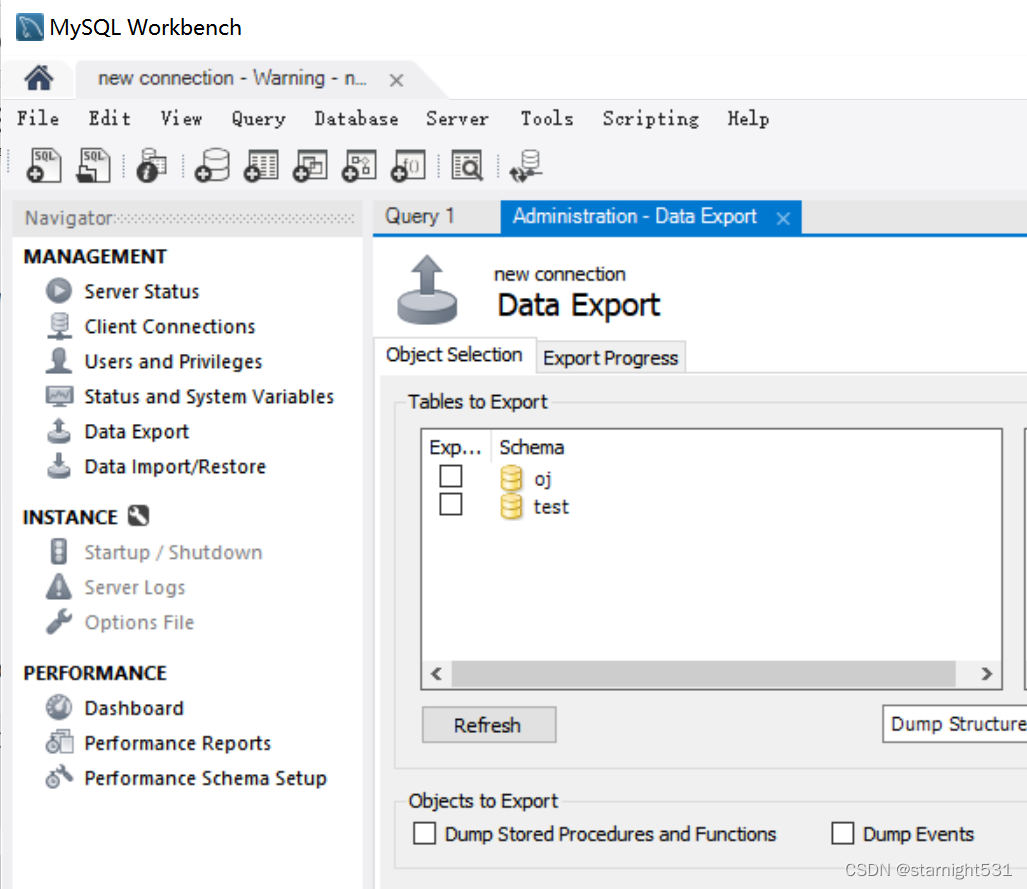The image size is (1027, 889).
Task: Click the oj schema database icon
Action: (x=511, y=478)
